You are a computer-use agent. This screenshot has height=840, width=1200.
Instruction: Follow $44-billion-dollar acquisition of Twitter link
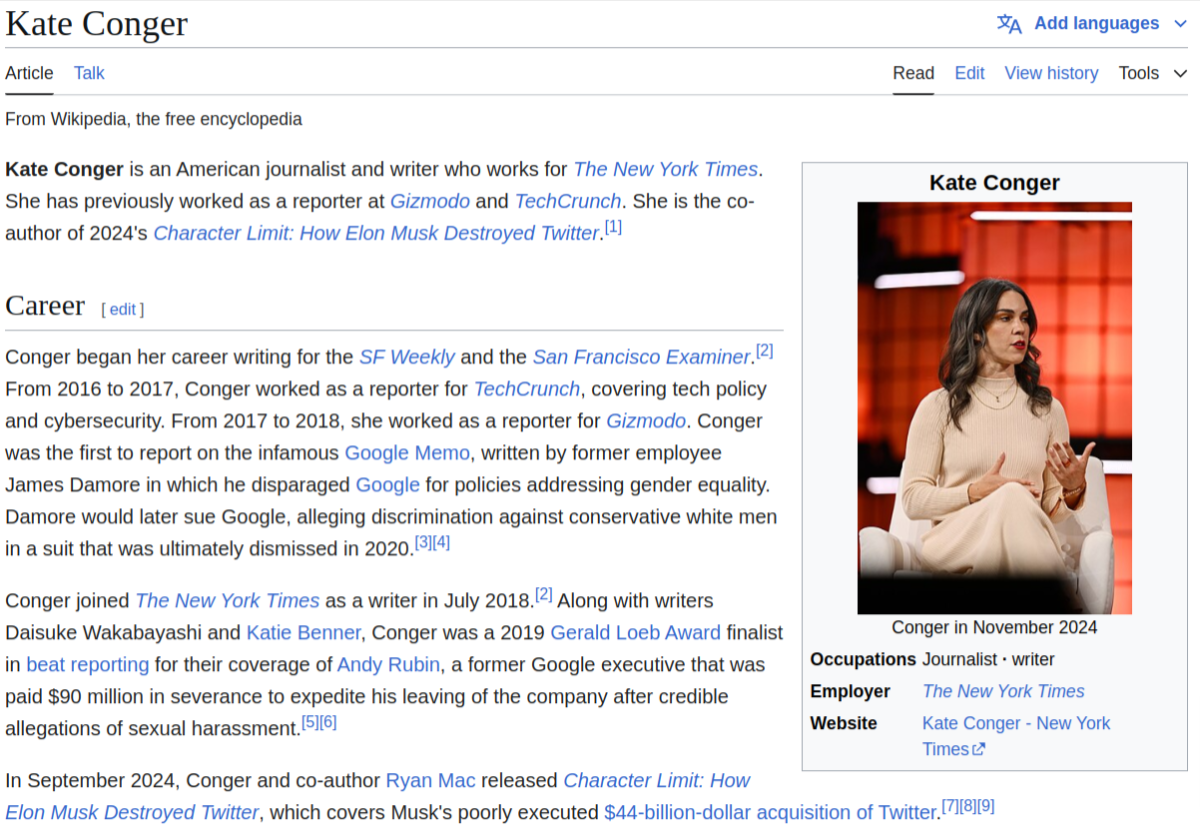772,813
